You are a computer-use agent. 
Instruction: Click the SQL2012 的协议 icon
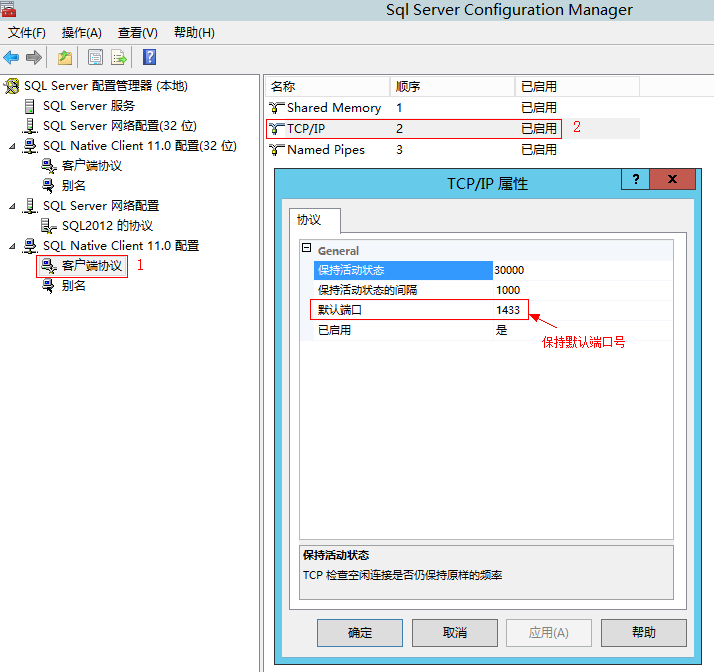[48, 225]
